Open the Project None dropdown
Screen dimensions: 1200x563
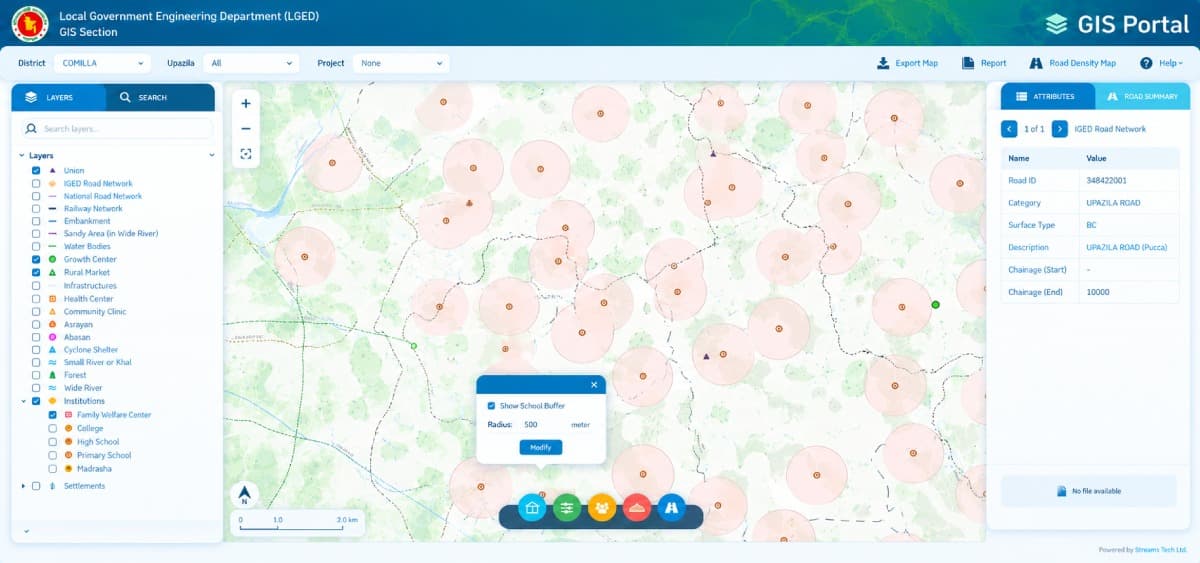(x=400, y=63)
